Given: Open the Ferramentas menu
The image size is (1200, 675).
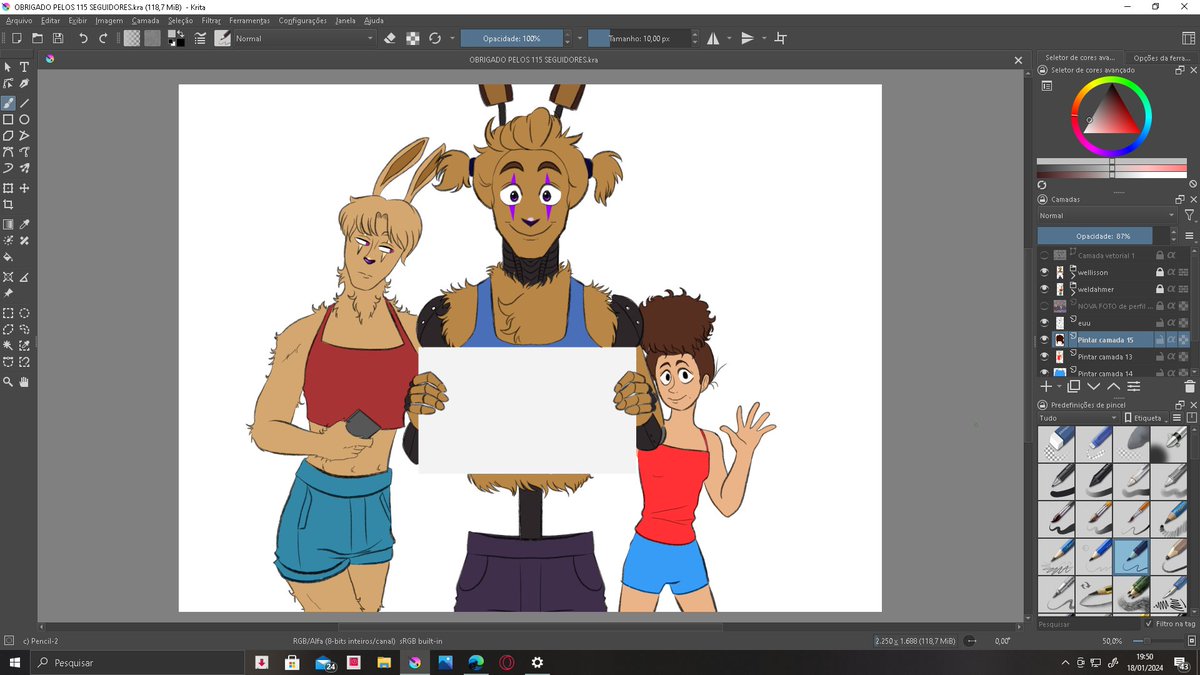Looking at the screenshot, I should [249, 20].
